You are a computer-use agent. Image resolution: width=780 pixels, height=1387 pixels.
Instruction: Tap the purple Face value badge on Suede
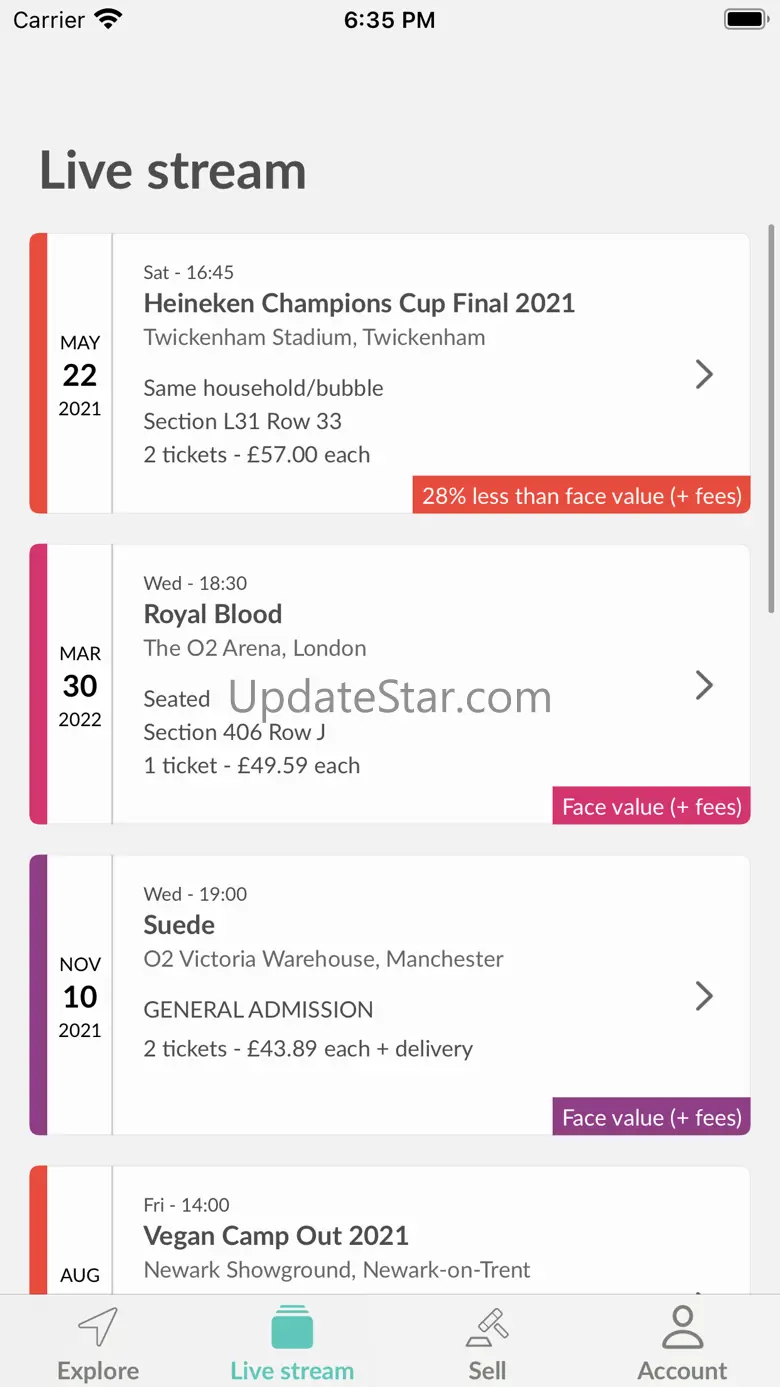651,1117
